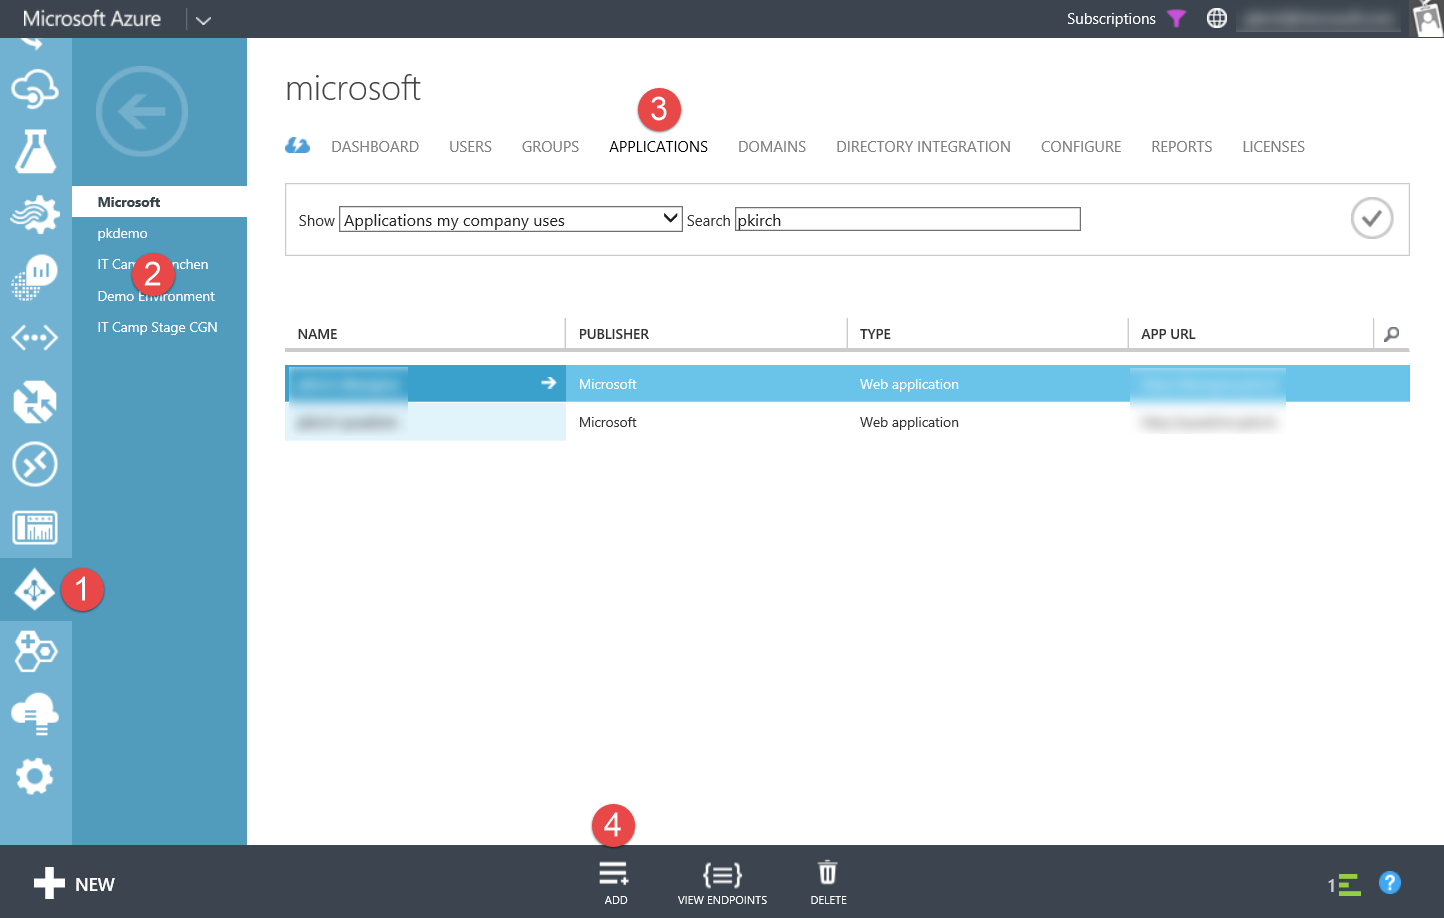
Task: Sort by the APP URL column header
Action: 1168,334
